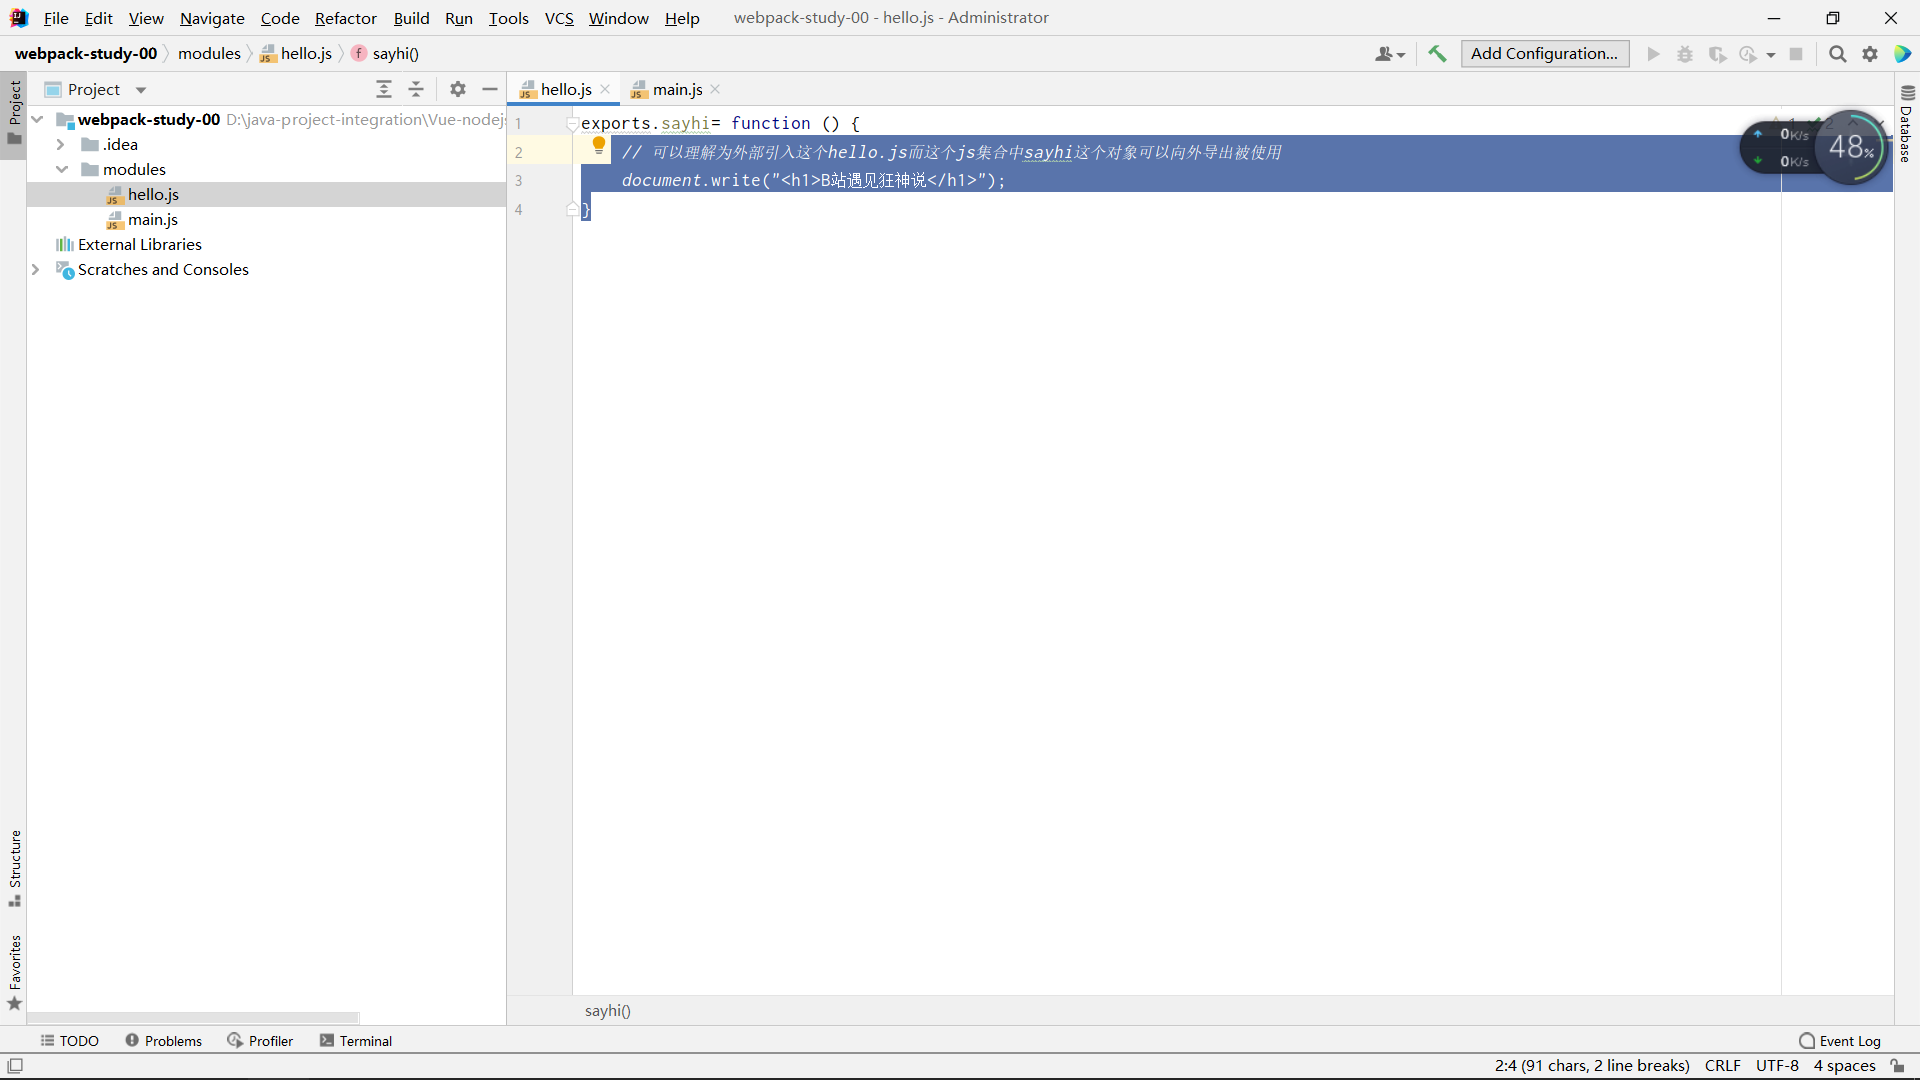1920x1080 pixels.
Task: Expand the .idea folder
Action: pos(60,145)
